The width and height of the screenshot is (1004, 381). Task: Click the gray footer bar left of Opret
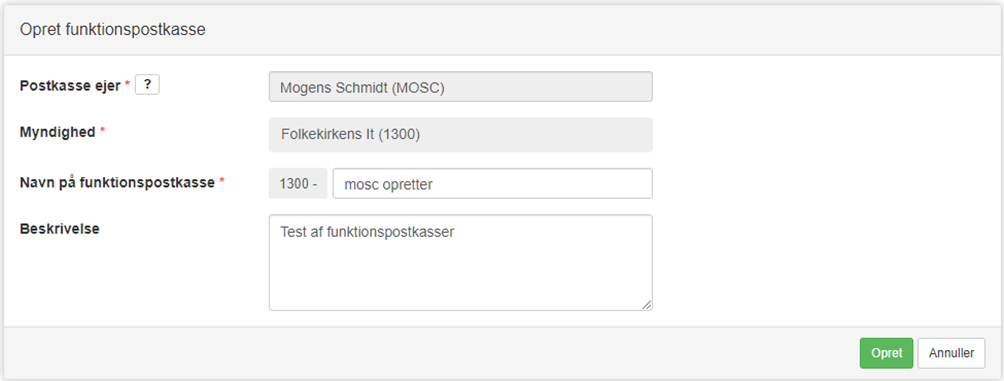pos(429,353)
